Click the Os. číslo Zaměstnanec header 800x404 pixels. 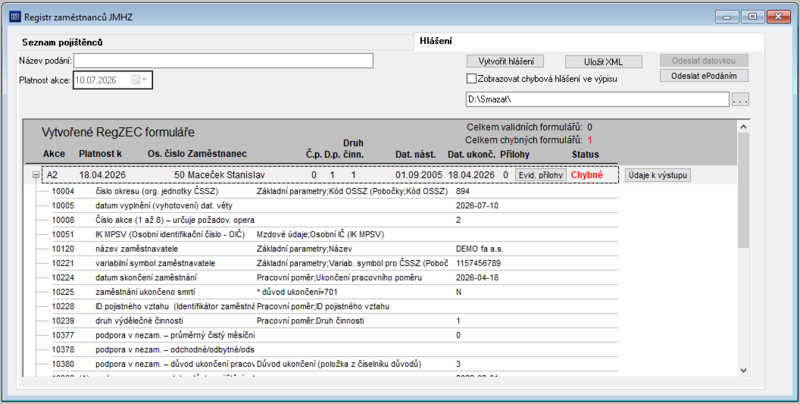(x=197, y=154)
